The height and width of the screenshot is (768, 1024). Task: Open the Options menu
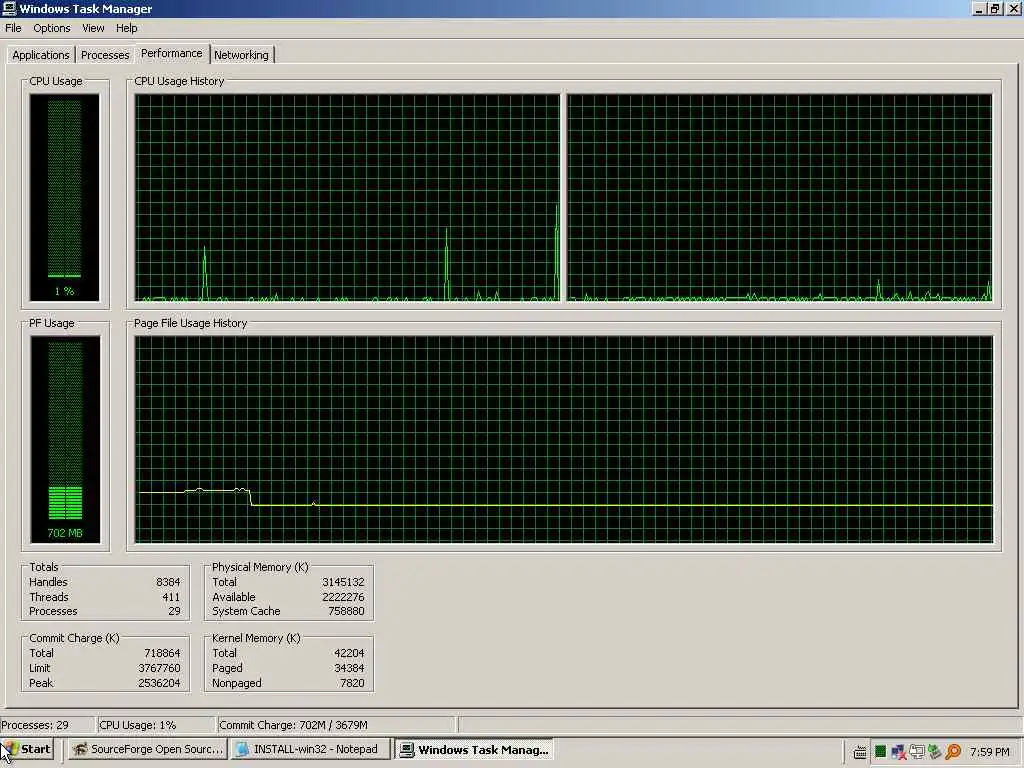tap(52, 28)
